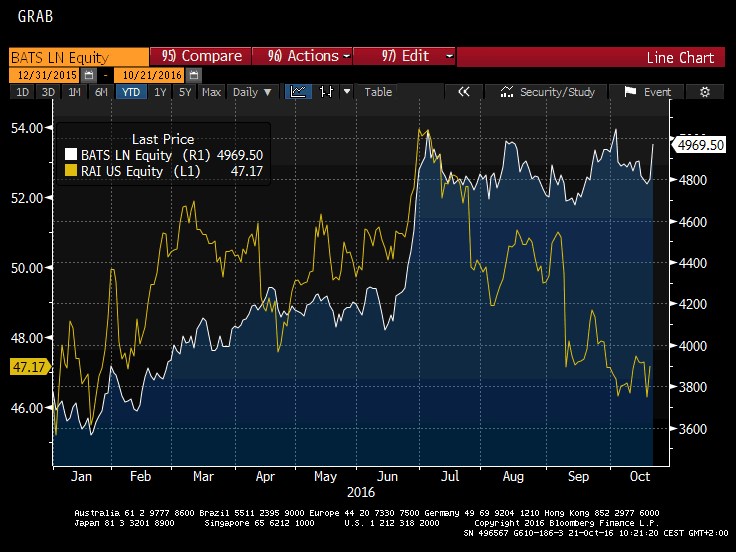
Task: Switch to the Table view
Action: 378,92
